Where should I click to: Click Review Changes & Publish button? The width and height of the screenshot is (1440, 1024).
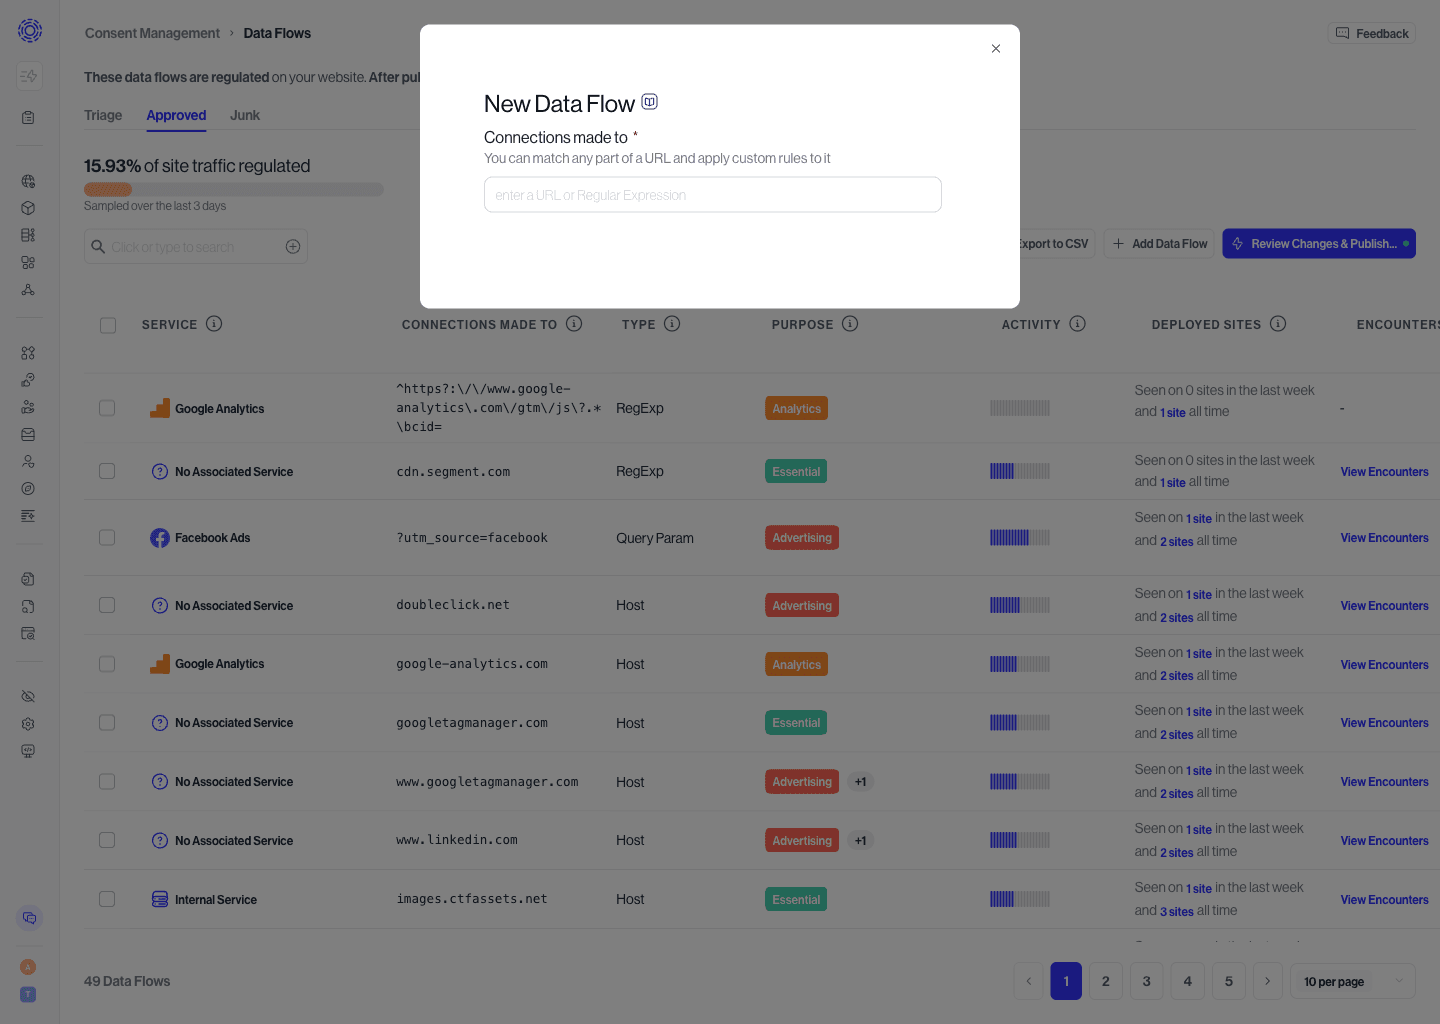click(x=1319, y=244)
